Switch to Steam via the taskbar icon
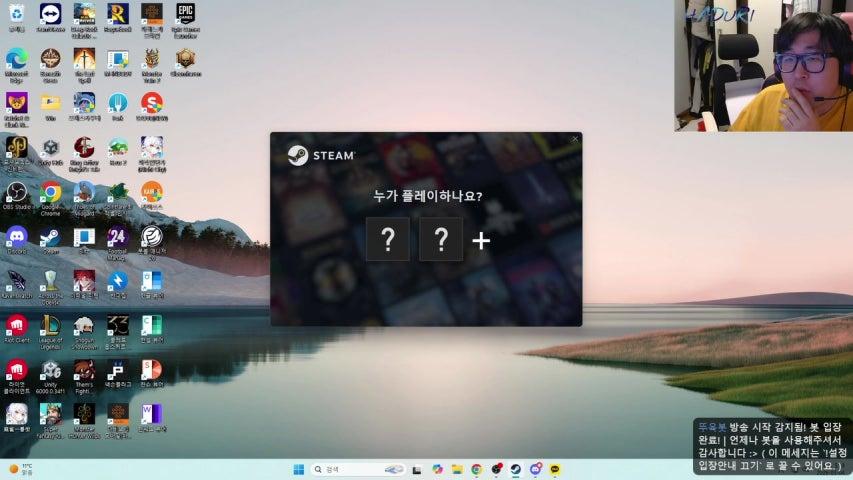853x480 pixels. pyautogui.click(x=516, y=469)
